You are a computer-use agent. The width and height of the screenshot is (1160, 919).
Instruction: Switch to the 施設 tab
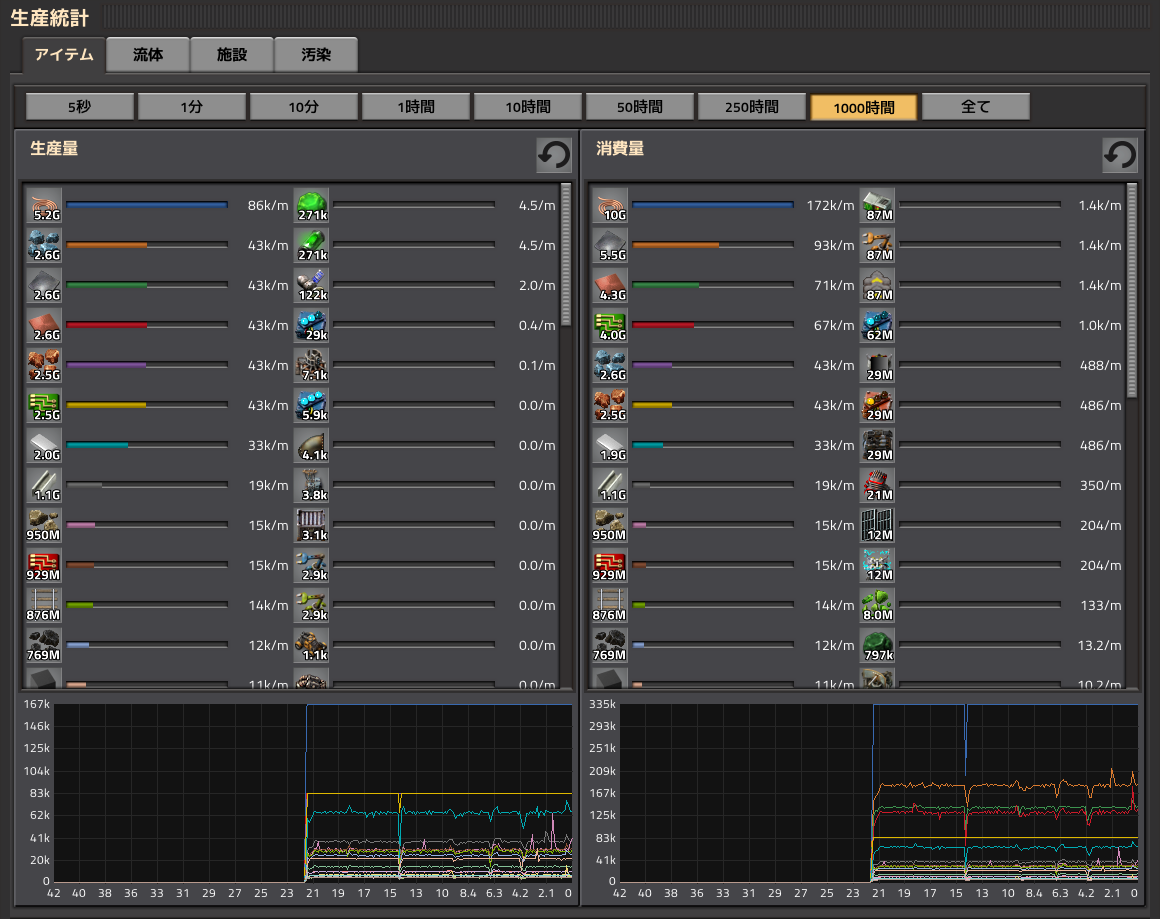232,55
